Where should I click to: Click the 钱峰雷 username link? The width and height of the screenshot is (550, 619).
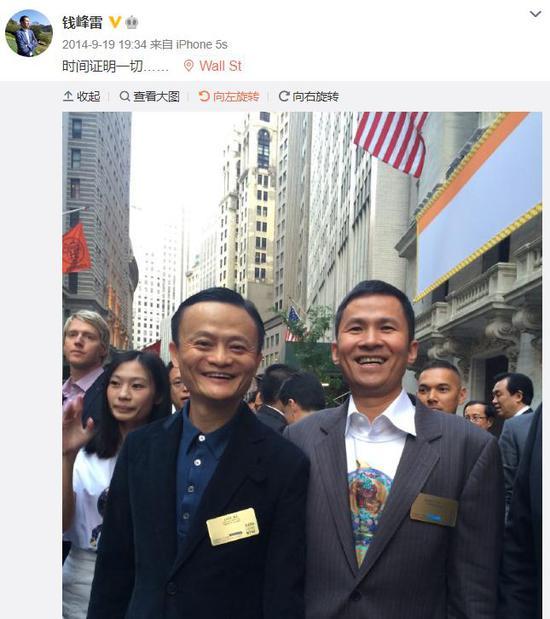(82, 22)
